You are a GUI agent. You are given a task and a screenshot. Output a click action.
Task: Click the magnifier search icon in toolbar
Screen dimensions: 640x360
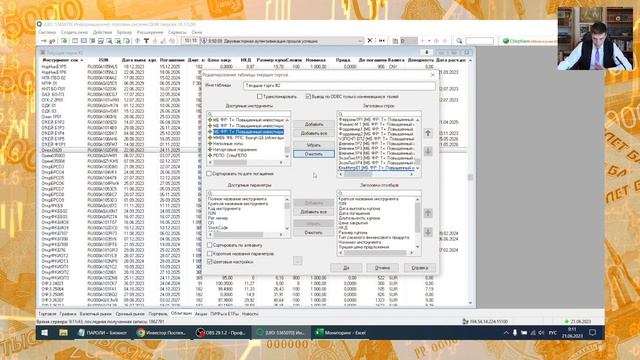click(459, 41)
